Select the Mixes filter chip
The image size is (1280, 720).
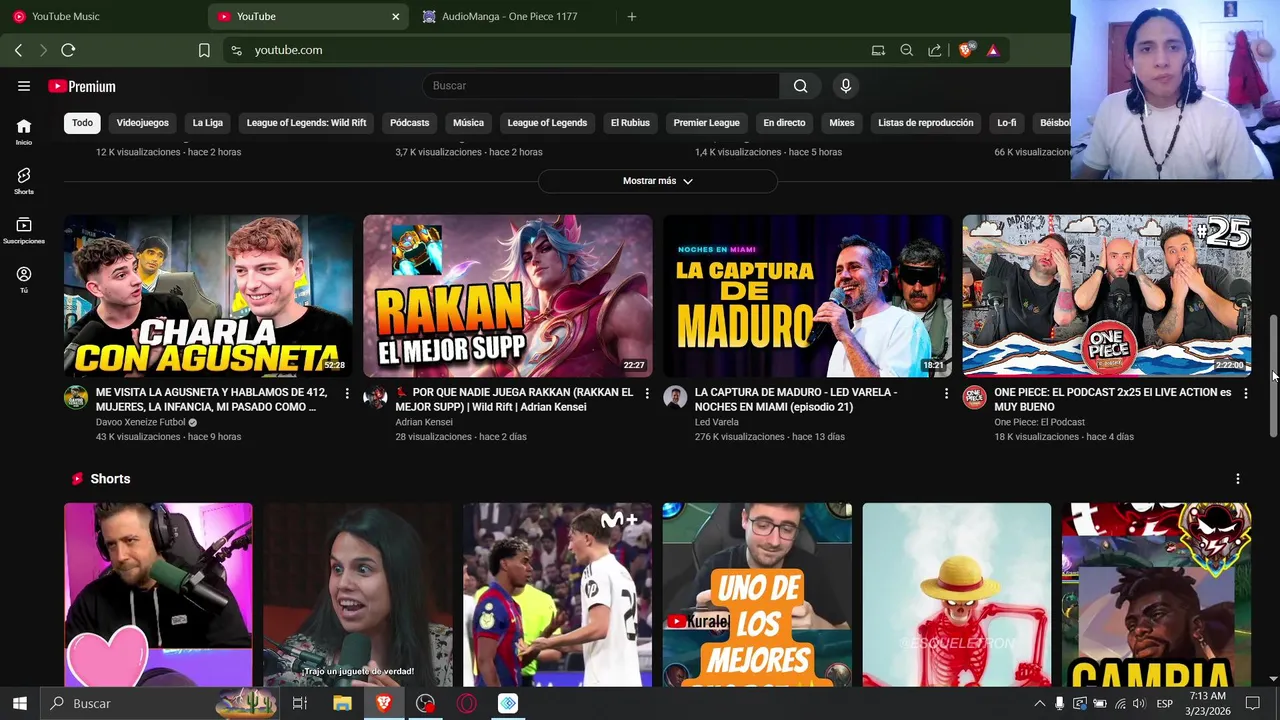coord(842,123)
